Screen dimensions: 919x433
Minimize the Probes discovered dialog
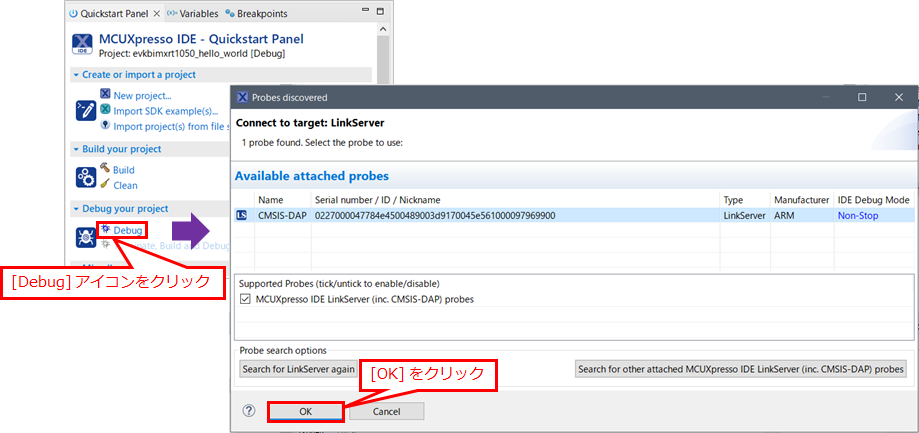pos(826,97)
